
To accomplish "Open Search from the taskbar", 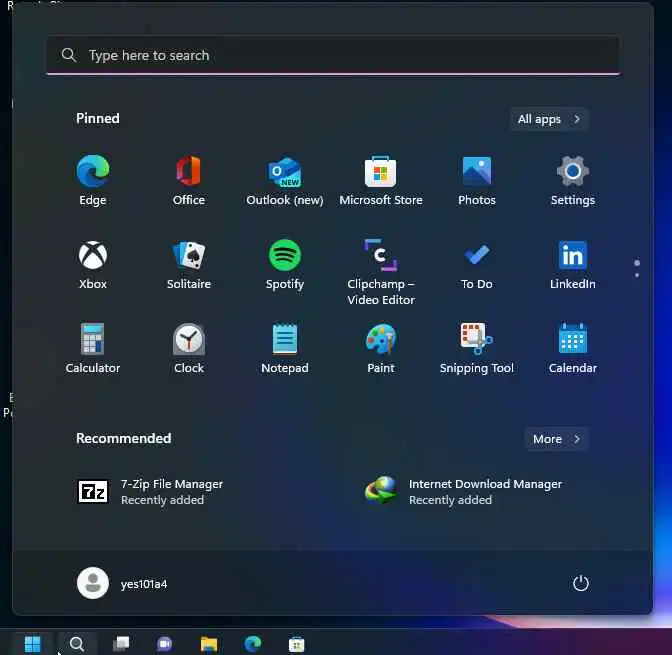I will (77, 643).
